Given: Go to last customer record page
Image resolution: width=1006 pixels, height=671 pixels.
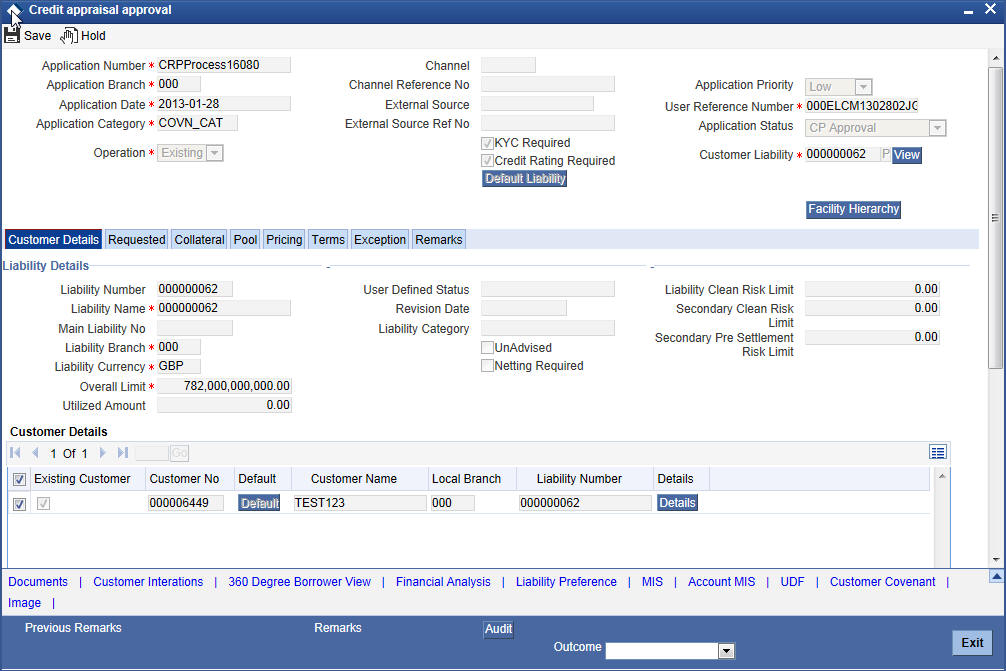Looking at the screenshot, I should click(x=123, y=453).
